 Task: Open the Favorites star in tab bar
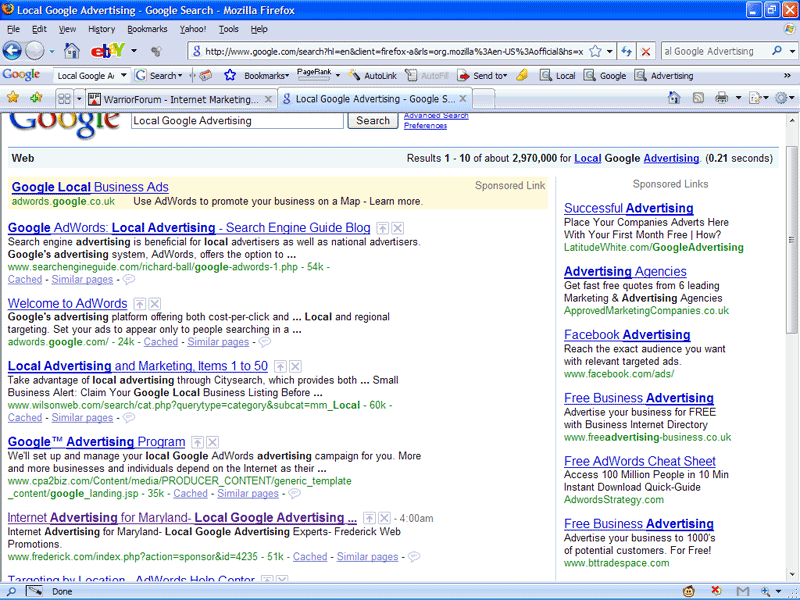click(13, 97)
